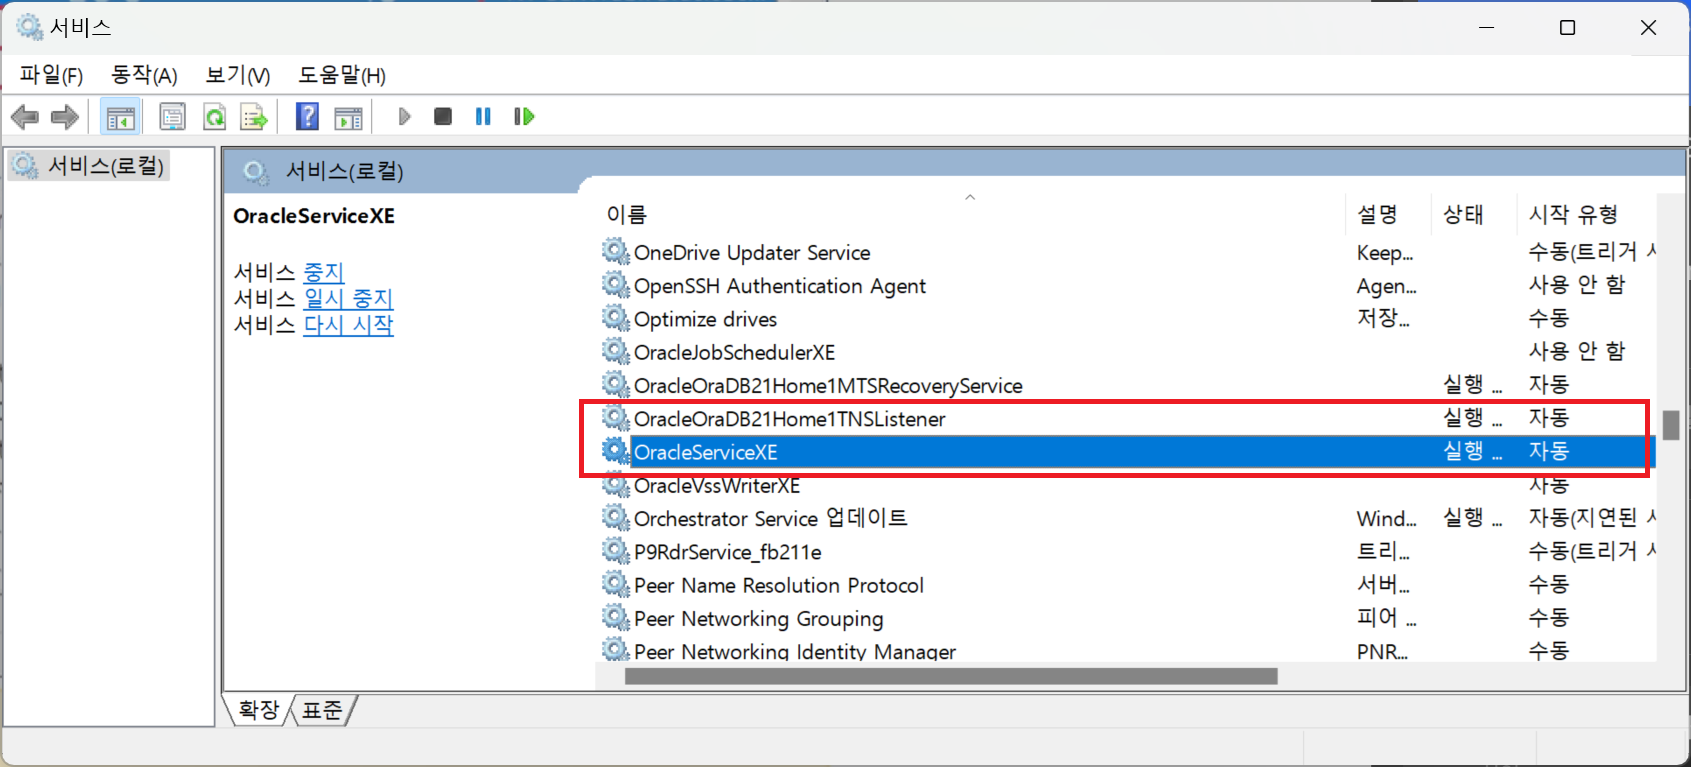Click the gear icon of OracleJobSchedulerXE

click(615, 351)
